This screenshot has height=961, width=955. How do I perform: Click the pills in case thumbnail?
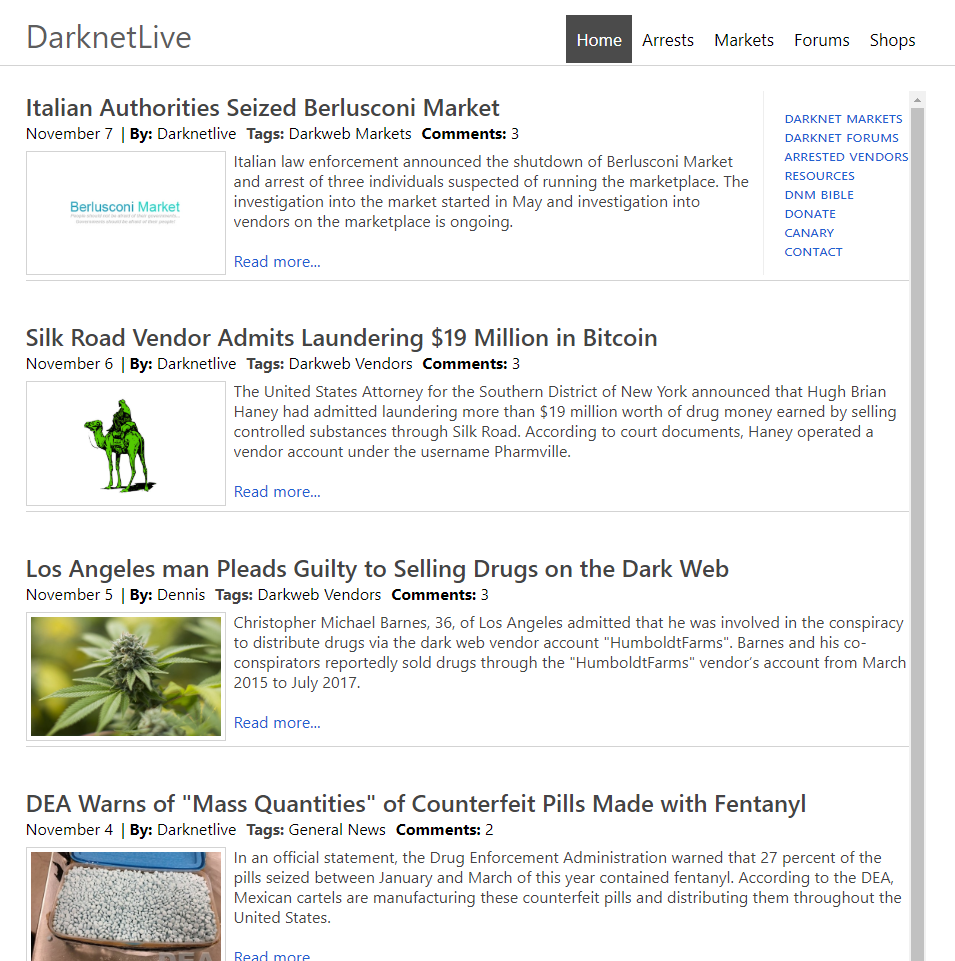(x=126, y=905)
